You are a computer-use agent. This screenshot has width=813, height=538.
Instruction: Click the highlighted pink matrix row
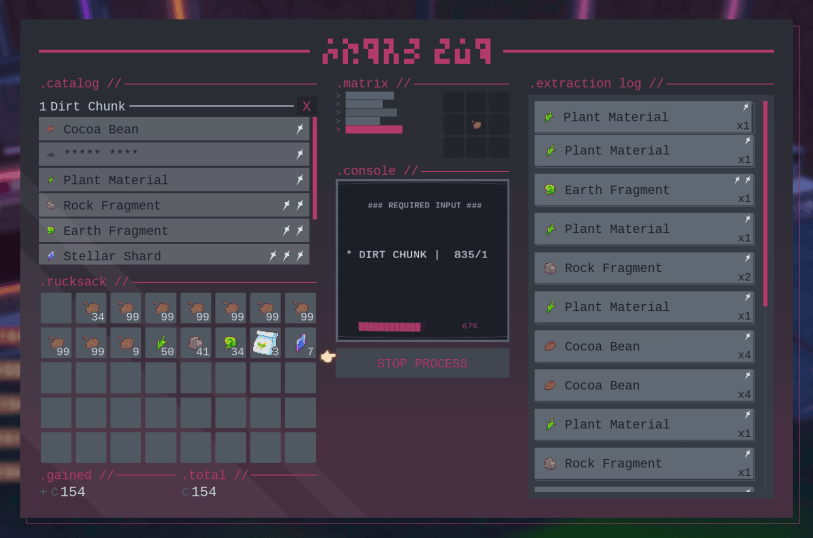coord(374,129)
